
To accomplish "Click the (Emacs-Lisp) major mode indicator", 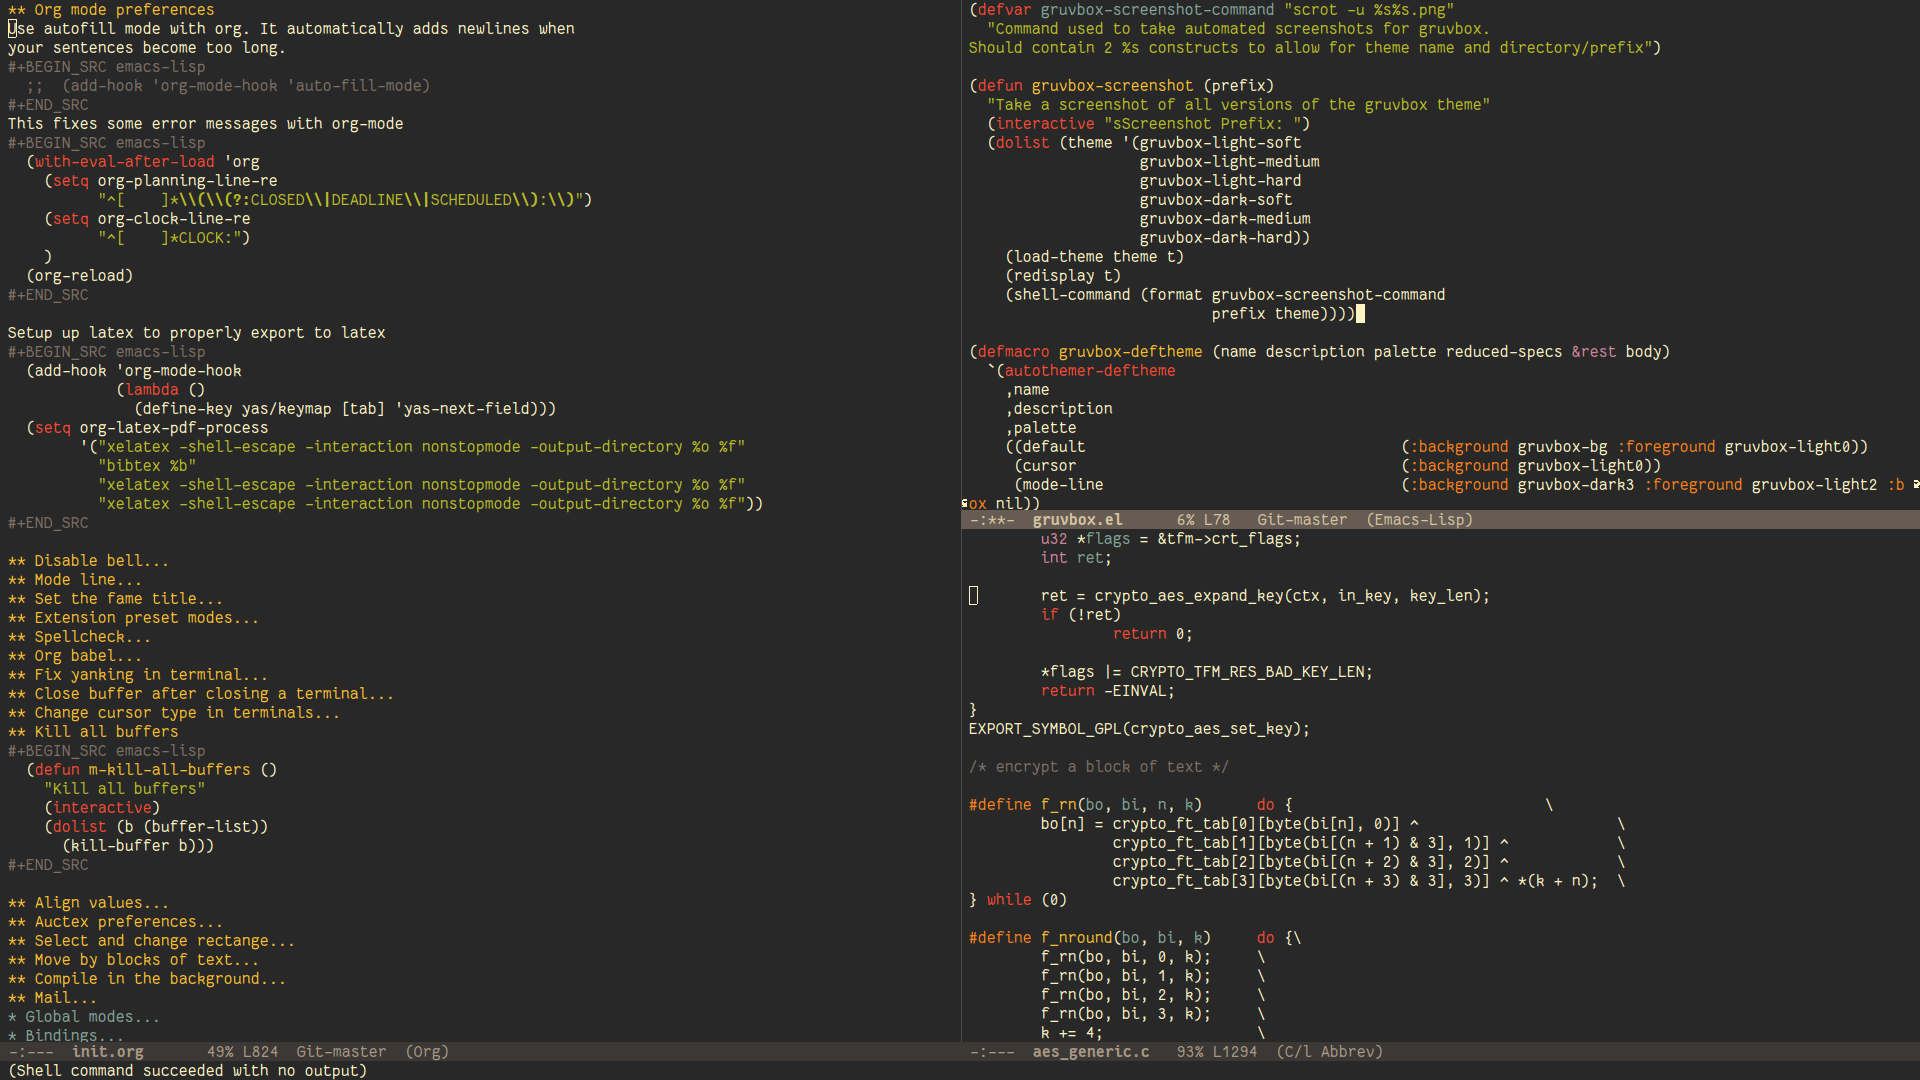I will pyautogui.click(x=1419, y=520).
